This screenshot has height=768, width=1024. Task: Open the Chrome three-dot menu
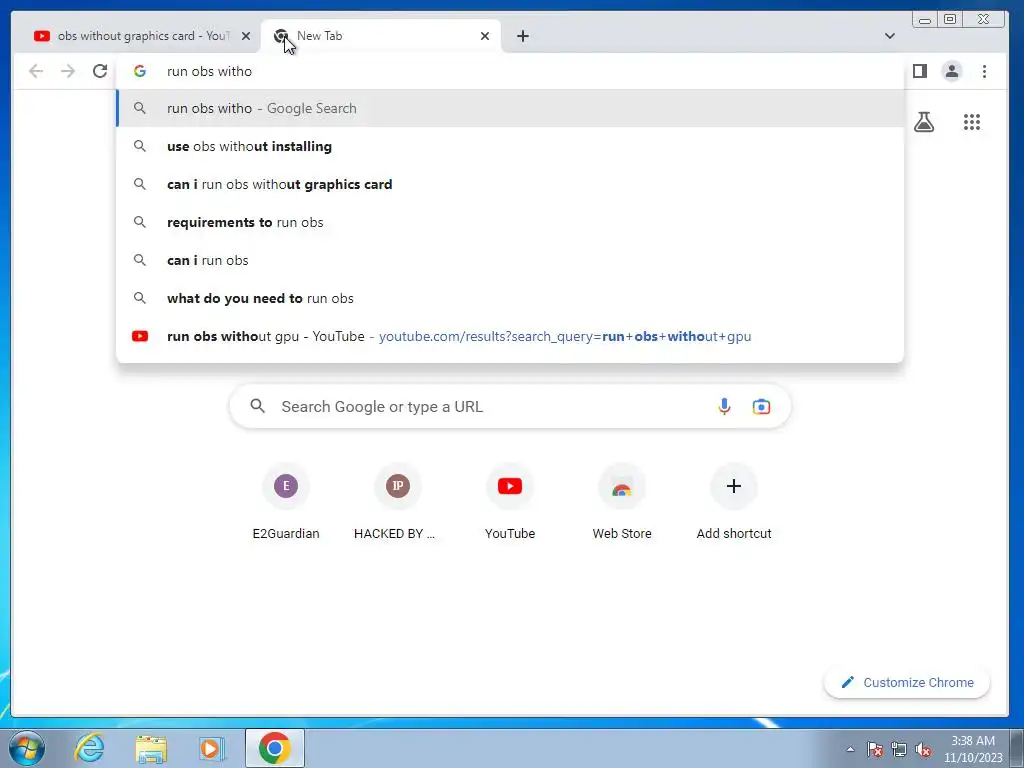point(984,71)
